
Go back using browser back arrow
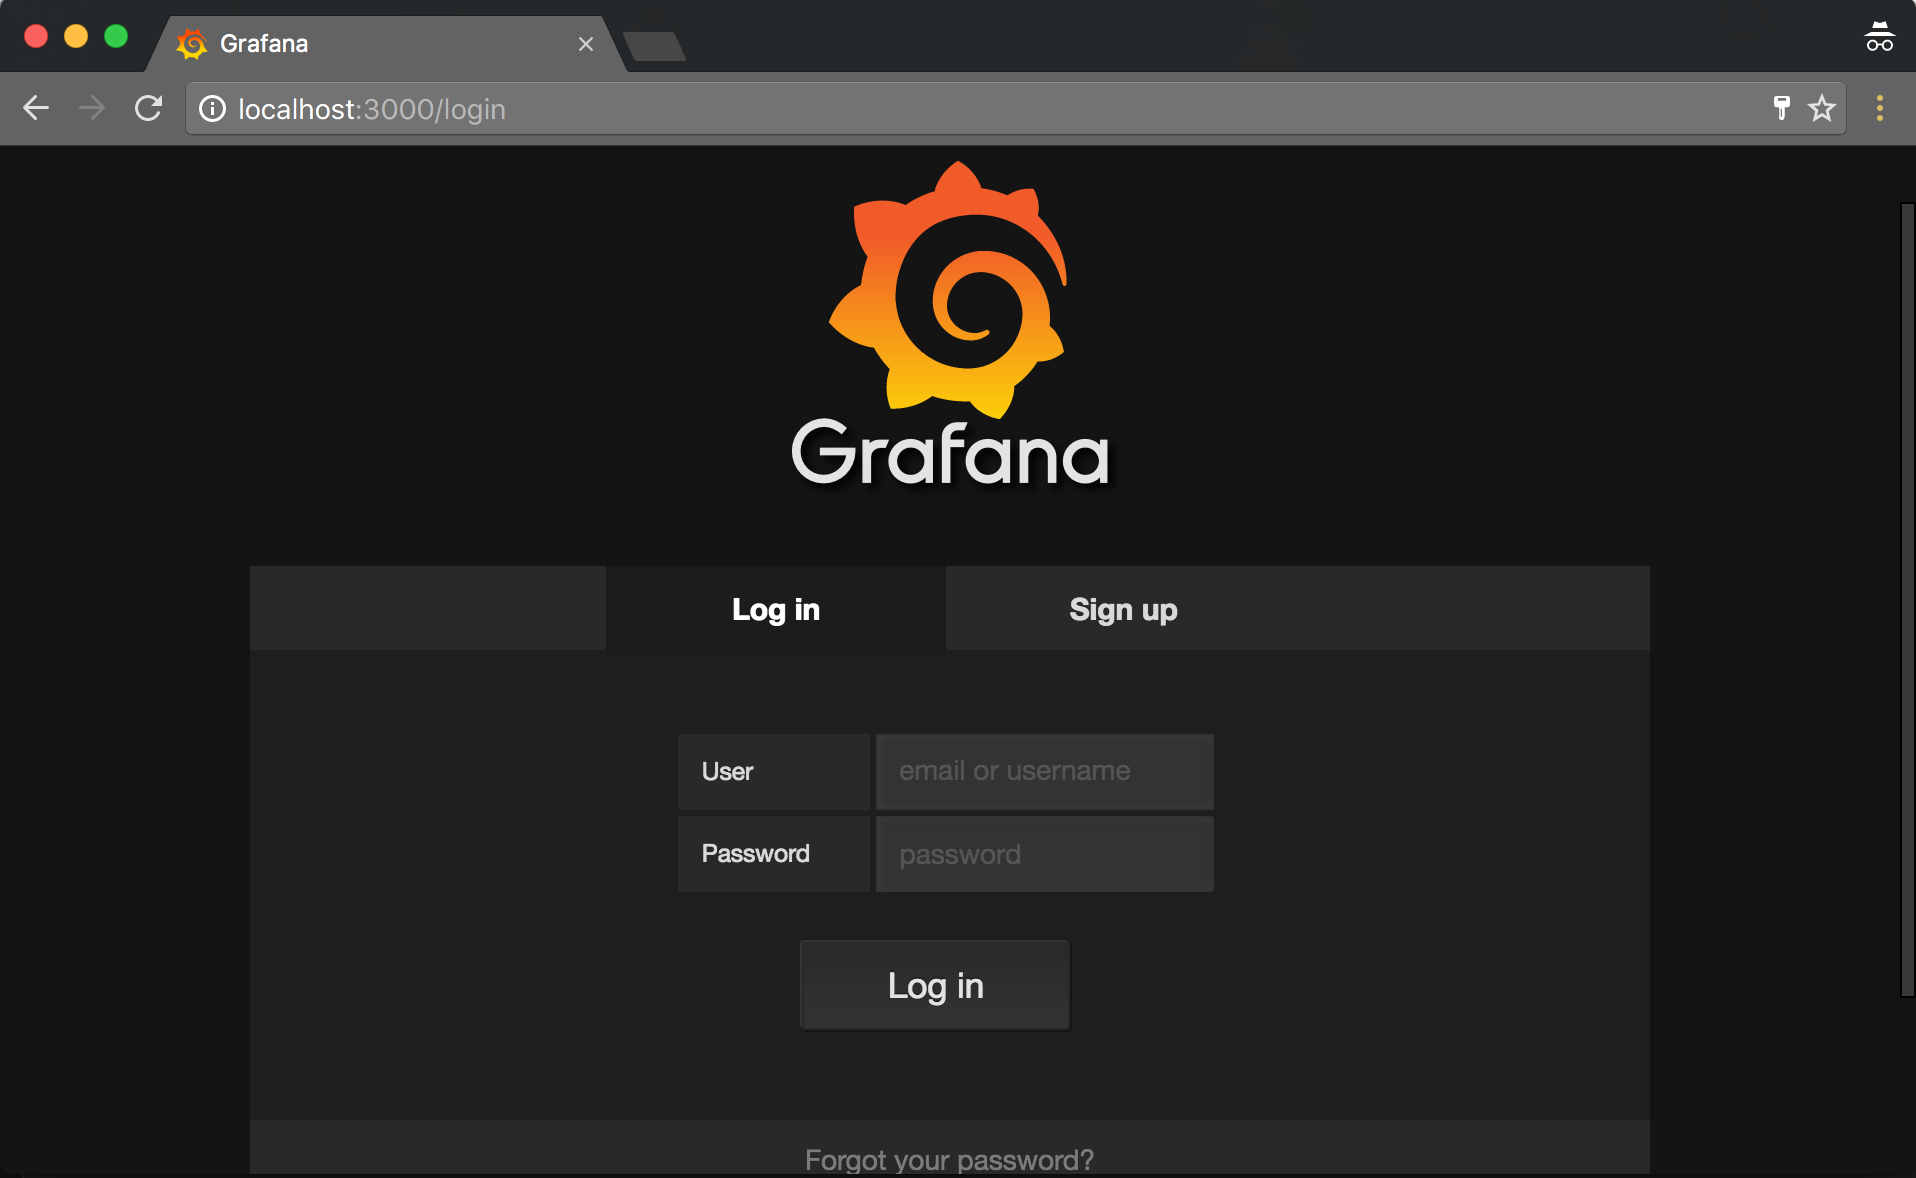coord(36,108)
